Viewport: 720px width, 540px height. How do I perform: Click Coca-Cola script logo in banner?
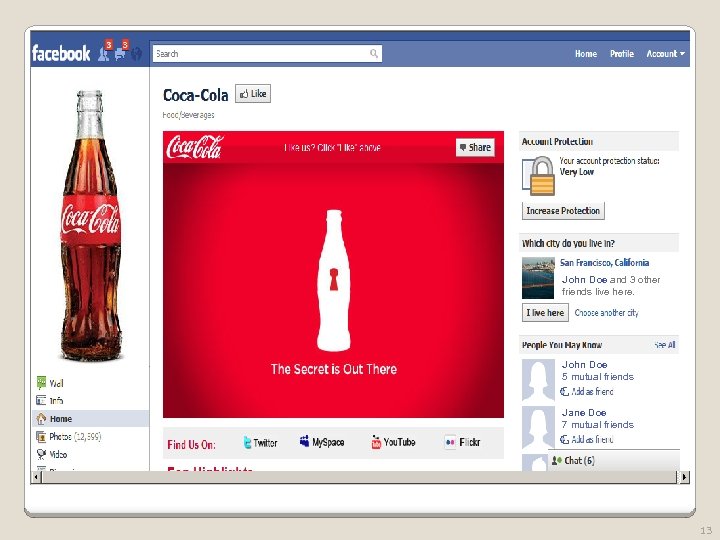pos(195,147)
